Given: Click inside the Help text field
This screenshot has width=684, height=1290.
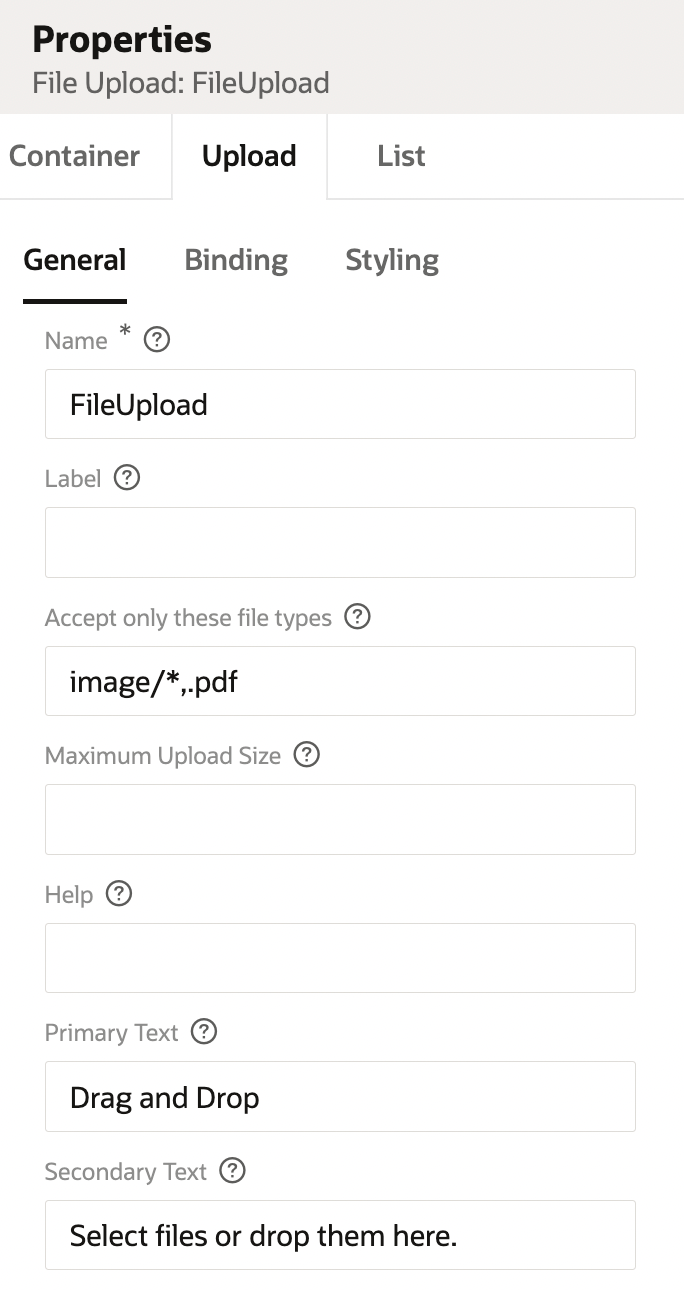Looking at the screenshot, I should pos(340,957).
